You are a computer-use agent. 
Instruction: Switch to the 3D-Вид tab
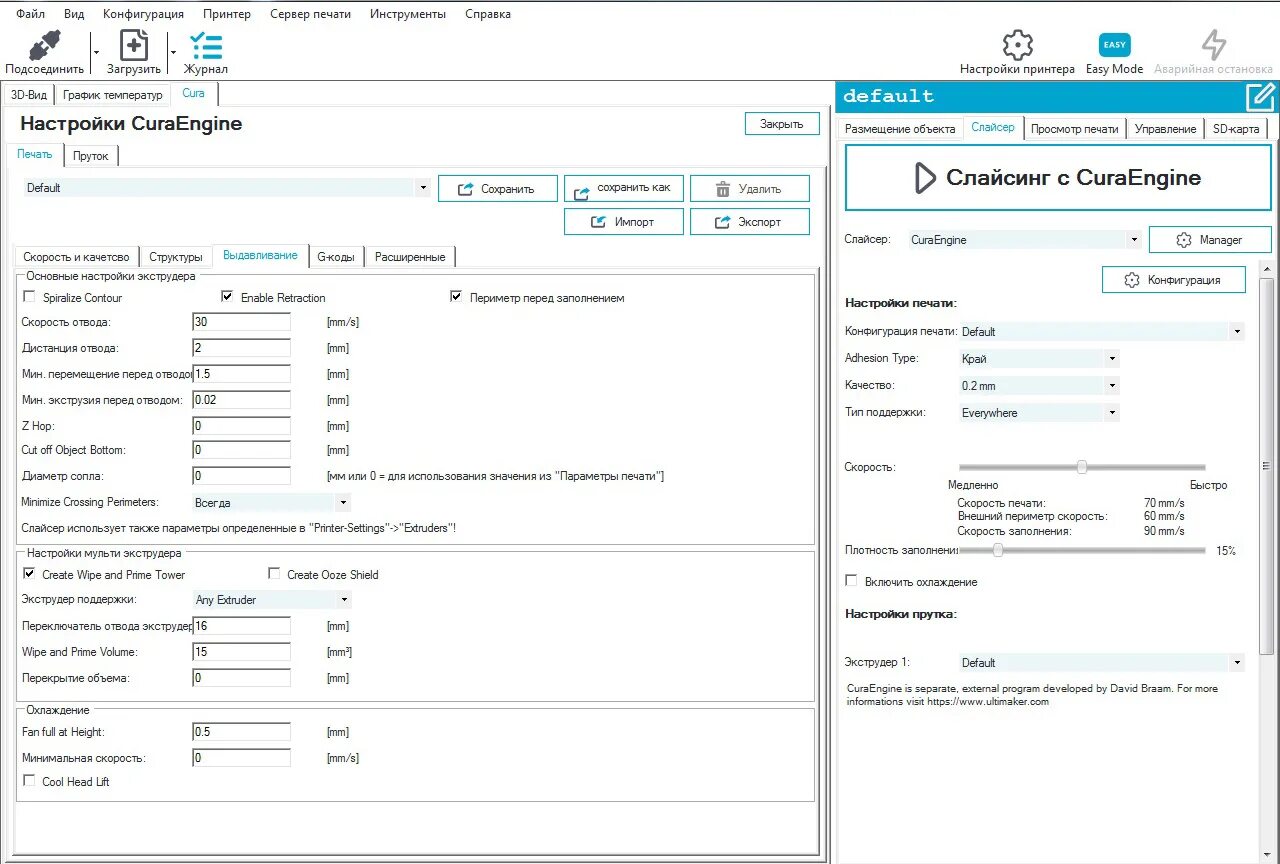(x=28, y=94)
